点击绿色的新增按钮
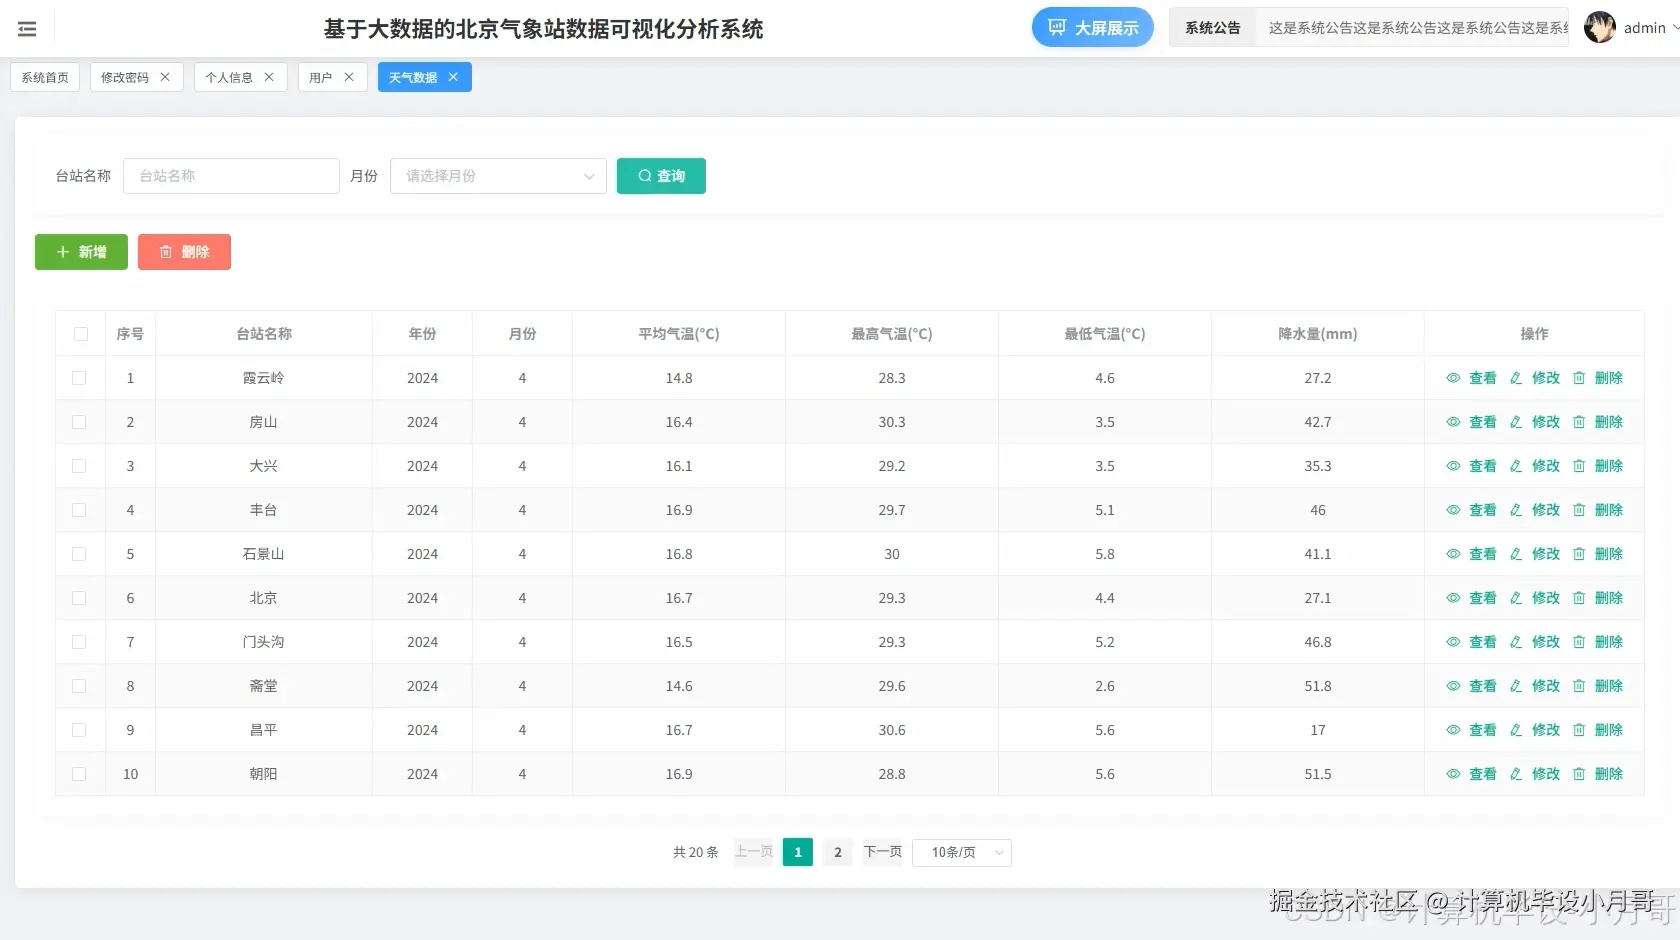 click(81, 252)
